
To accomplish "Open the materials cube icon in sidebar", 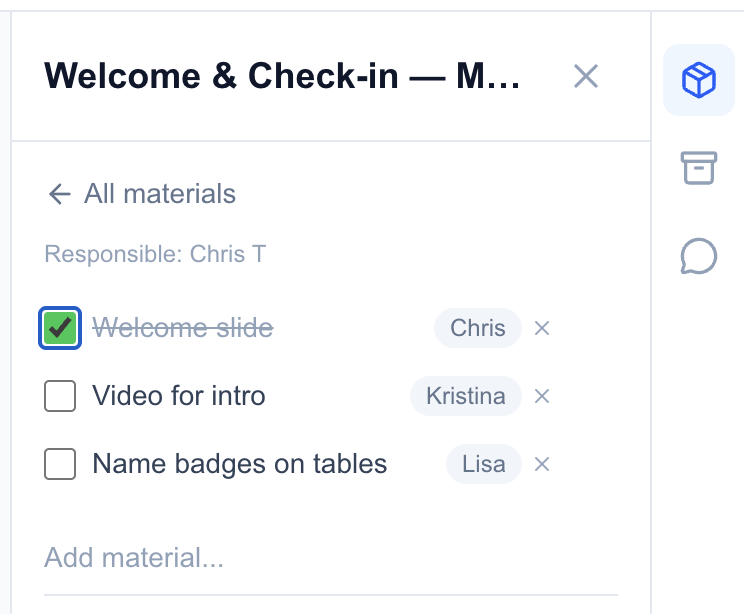I will tap(699, 80).
